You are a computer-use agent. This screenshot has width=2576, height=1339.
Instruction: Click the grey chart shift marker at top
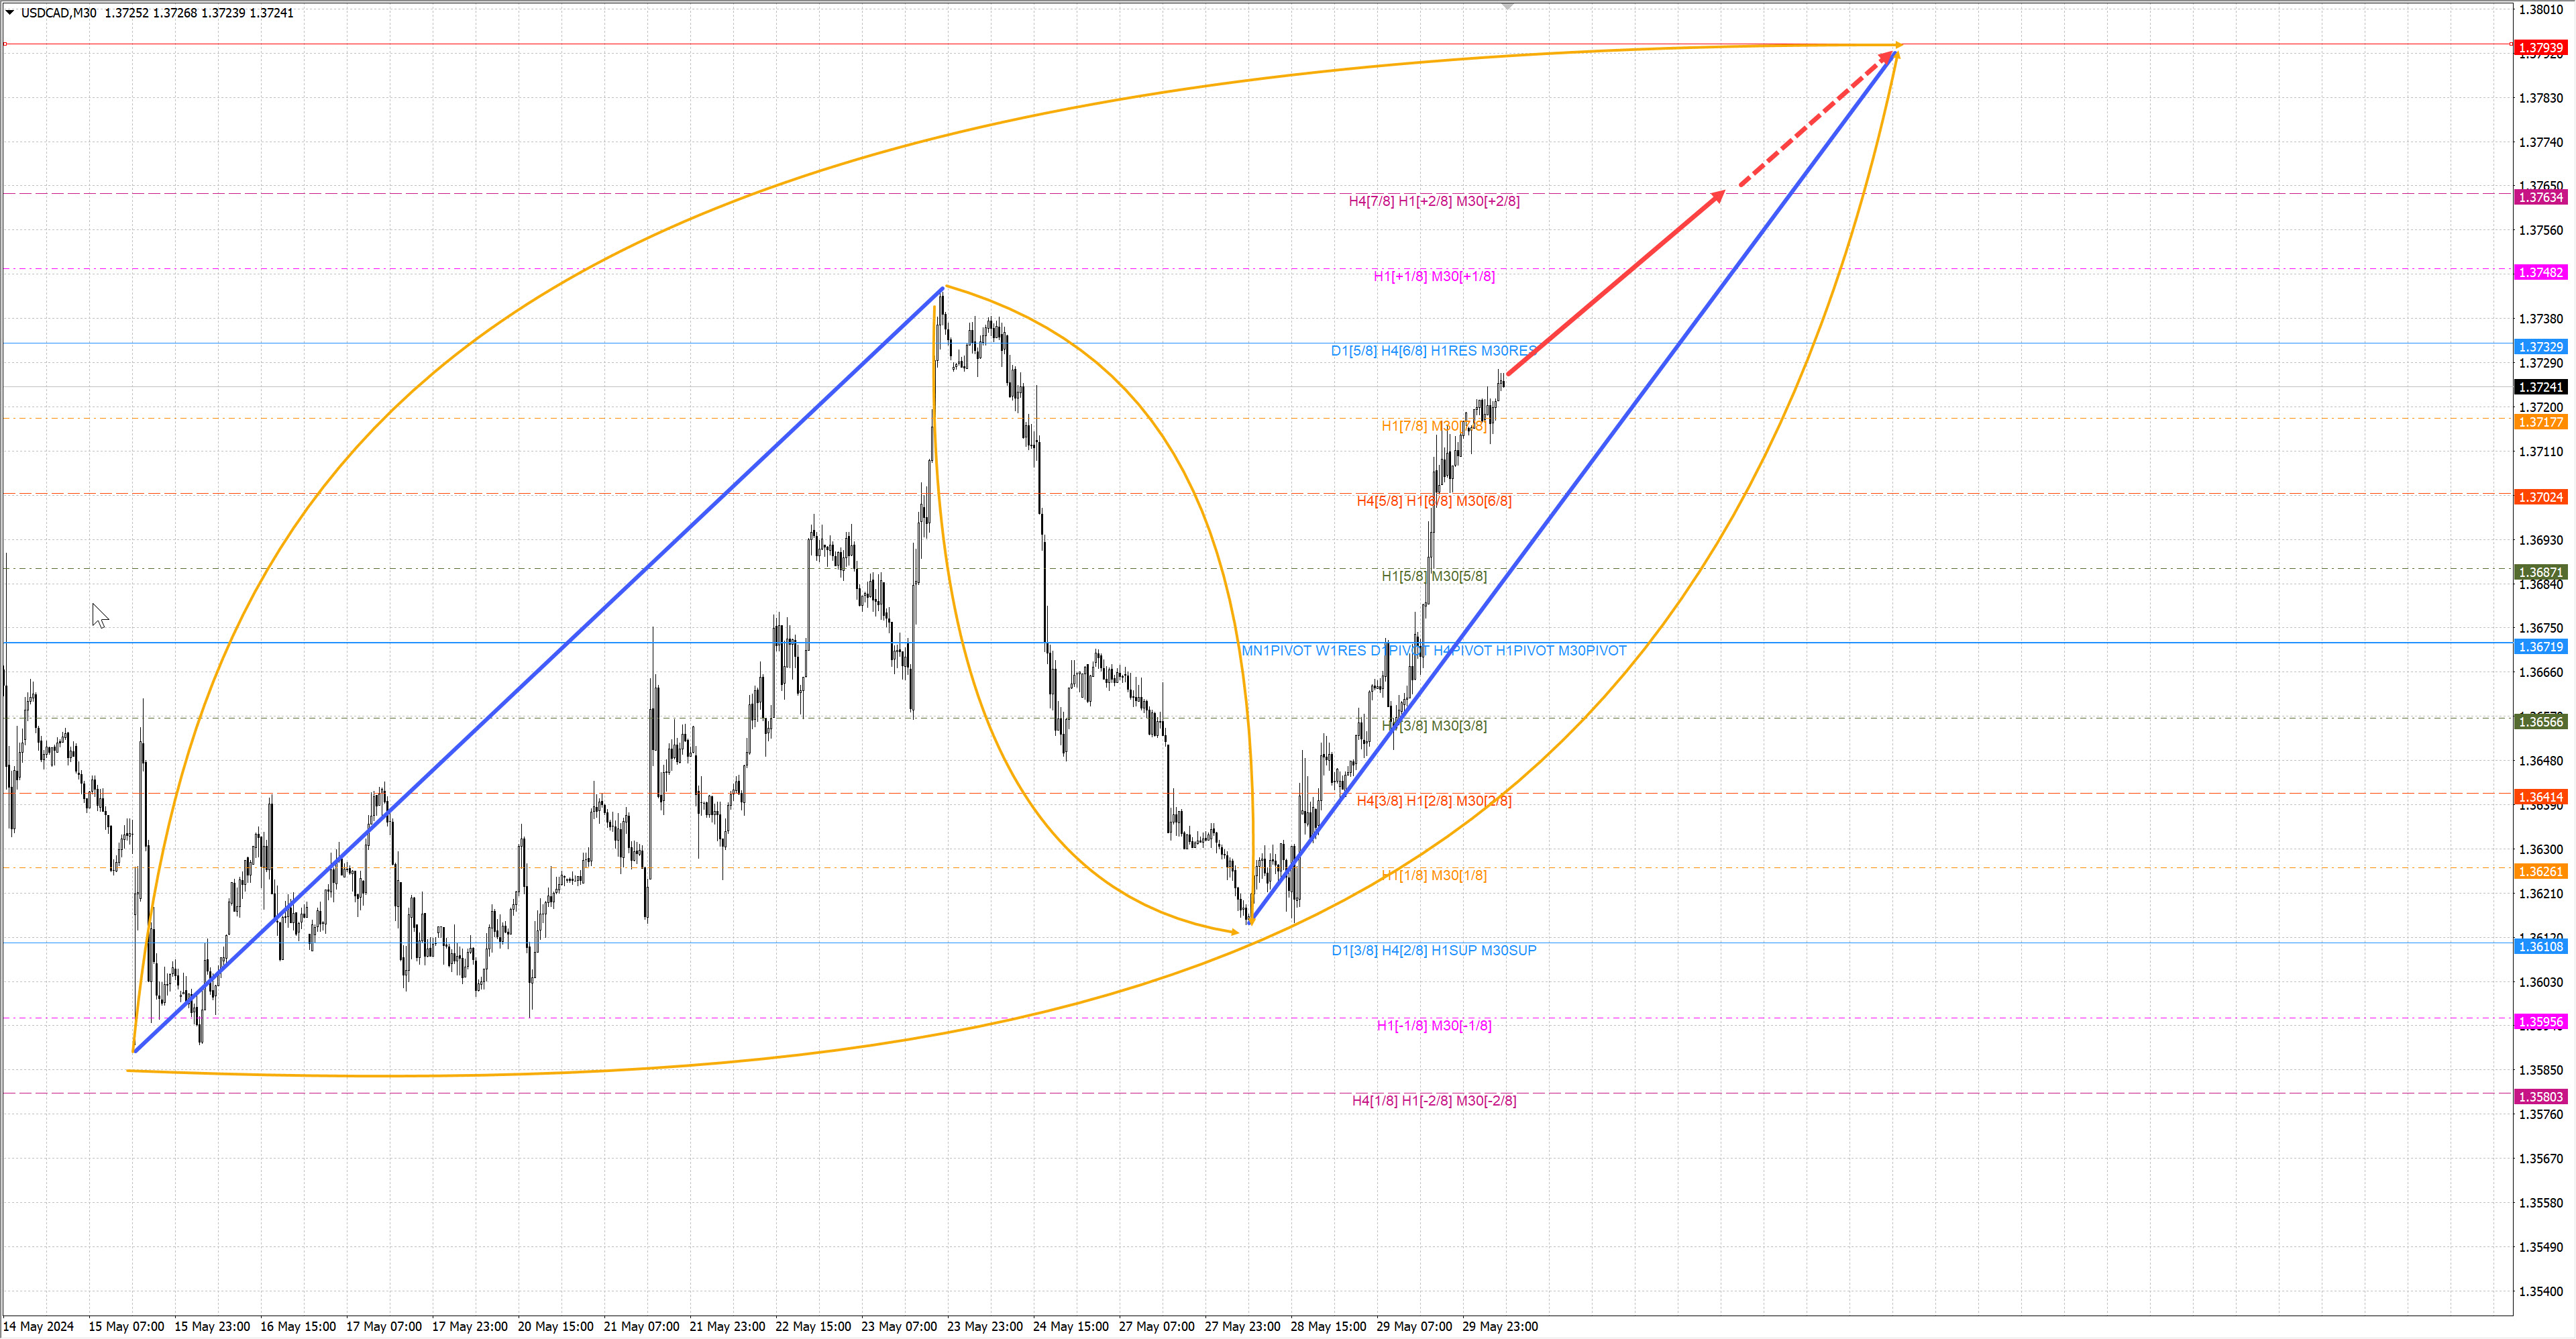1508,6
